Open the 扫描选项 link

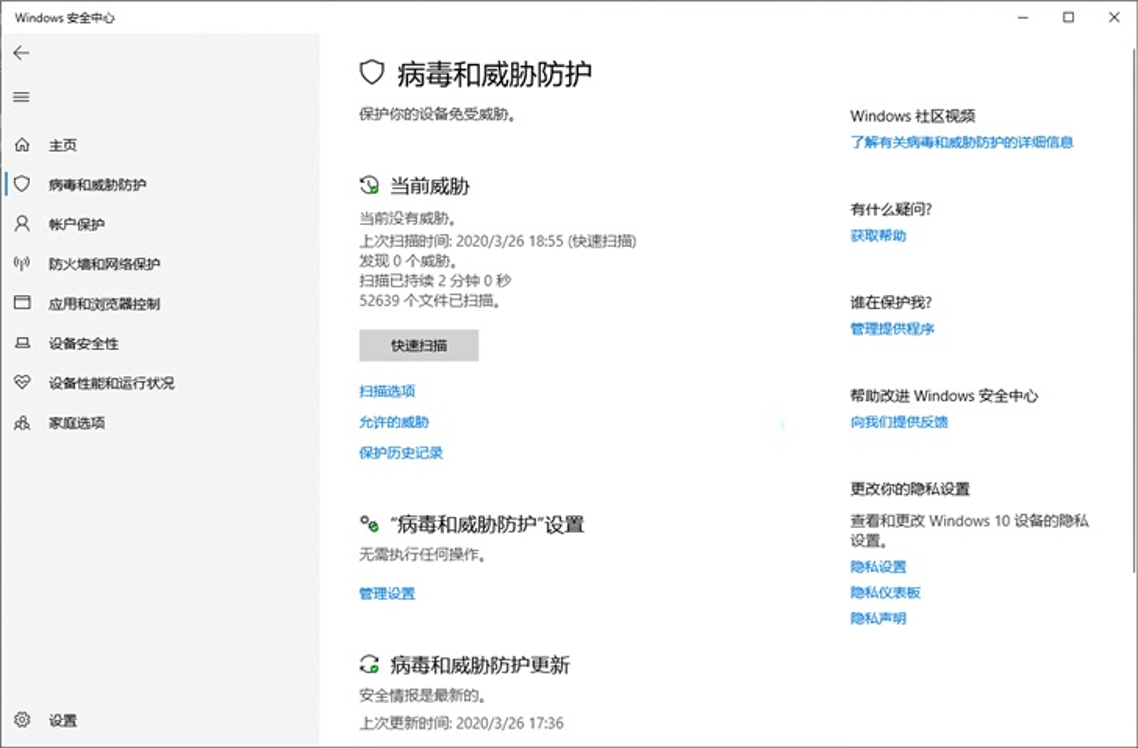(387, 391)
